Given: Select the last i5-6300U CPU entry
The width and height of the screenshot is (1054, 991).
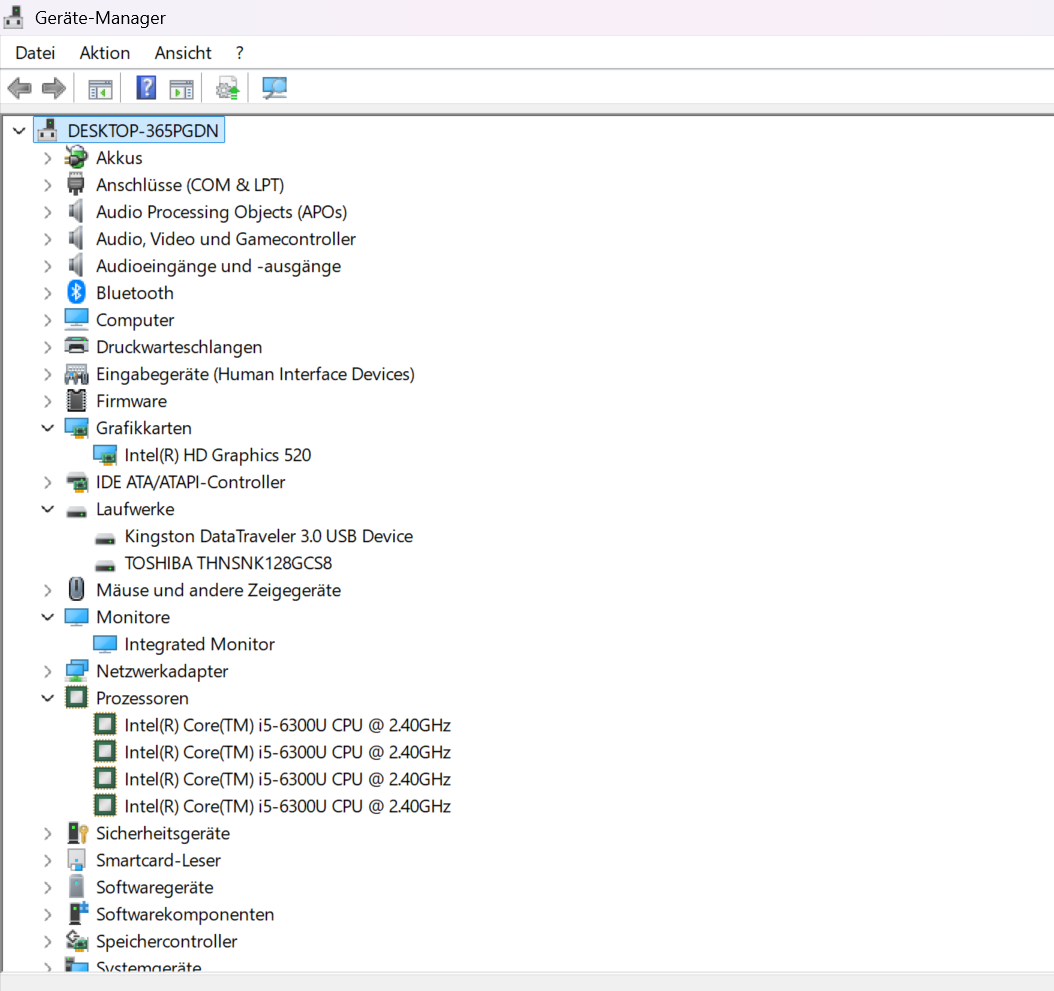Looking at the screenshot, I should [x=287, y=806].
